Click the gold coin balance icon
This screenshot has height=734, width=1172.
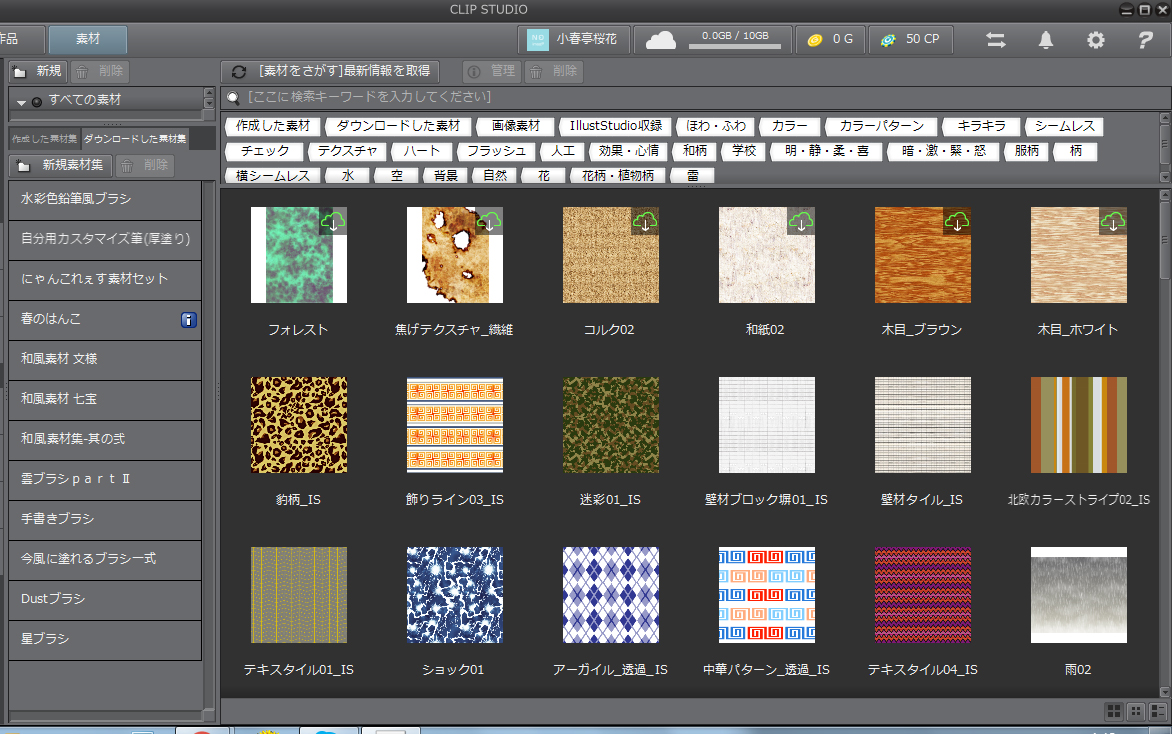point(815,40)
